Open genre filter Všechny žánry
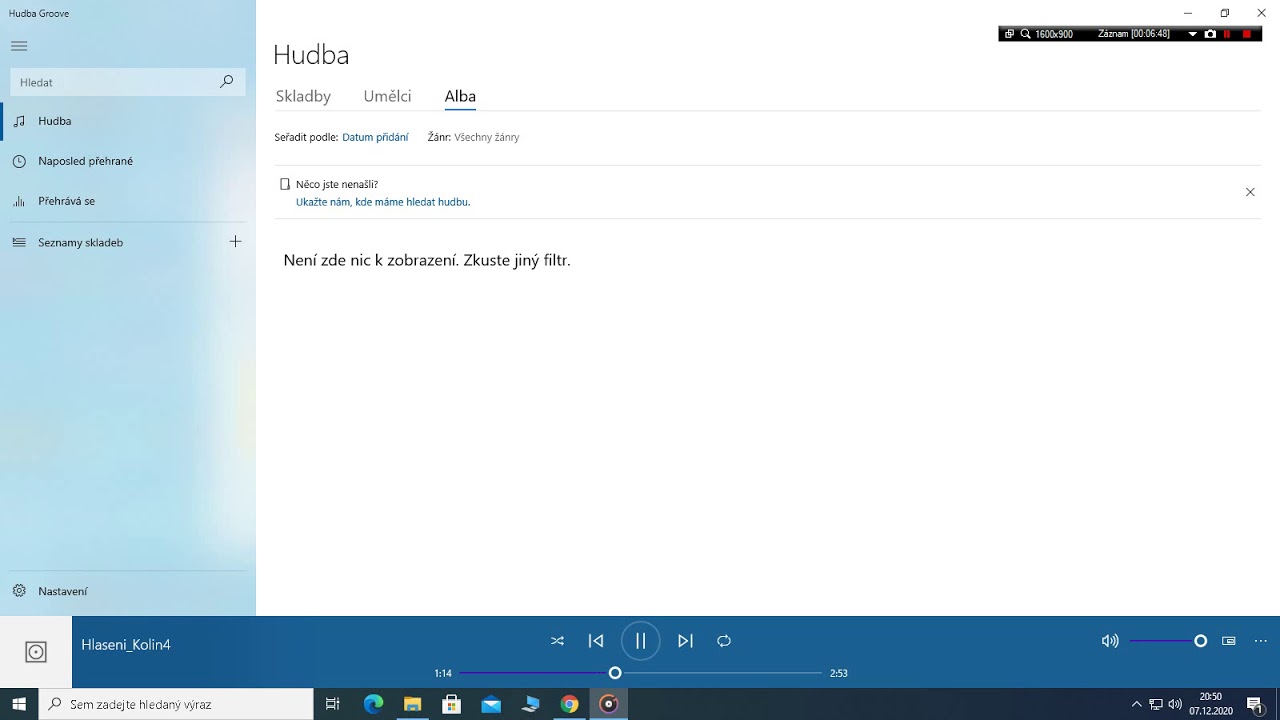1280x720 pixels. [x=487, y=137]
